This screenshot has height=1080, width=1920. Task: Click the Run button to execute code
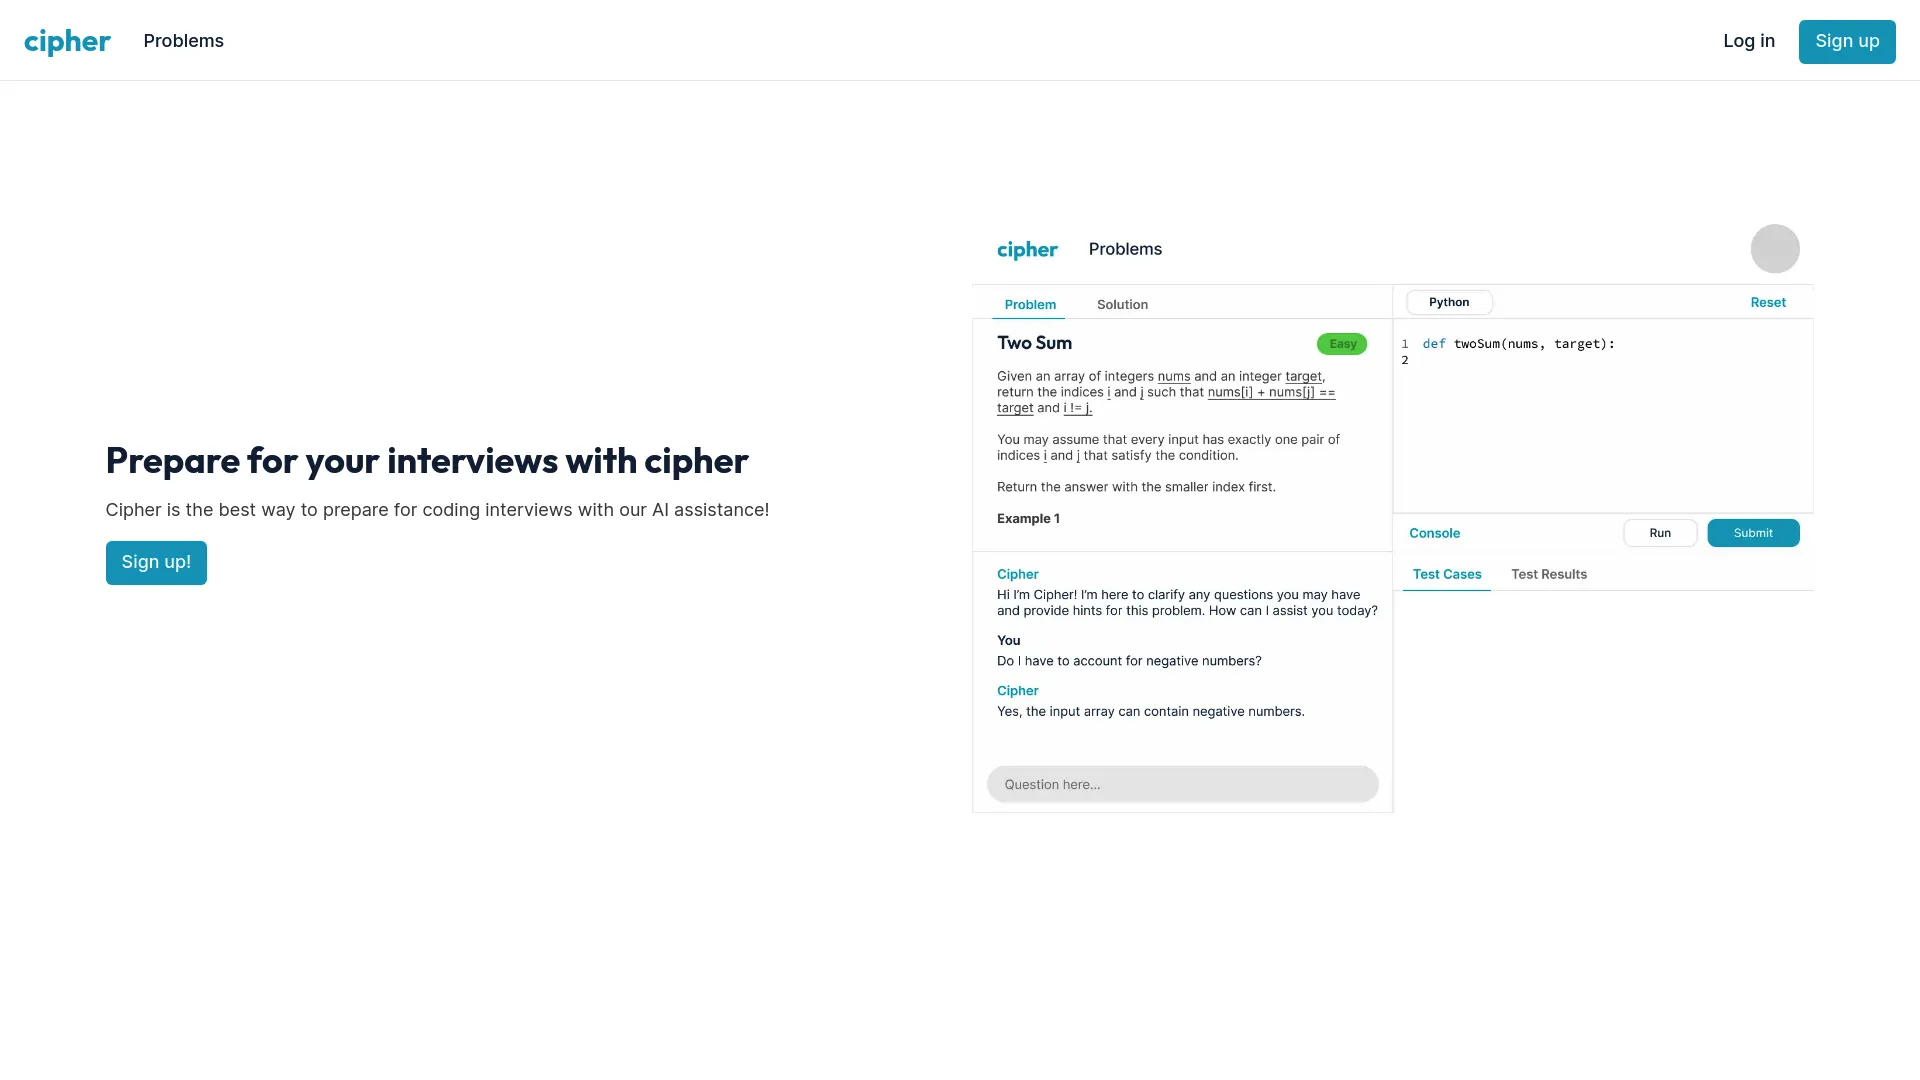pyautogui.click(x=1659, y=531)
